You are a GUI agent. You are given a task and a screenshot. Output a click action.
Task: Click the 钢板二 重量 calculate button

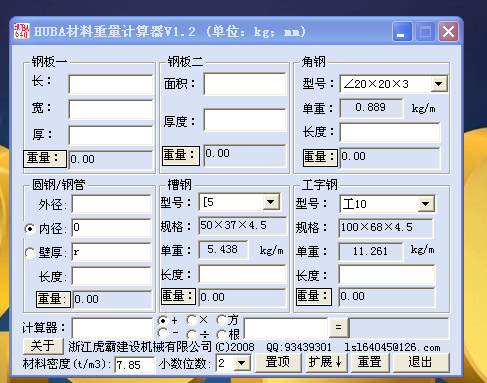click(x=181, y=155)
